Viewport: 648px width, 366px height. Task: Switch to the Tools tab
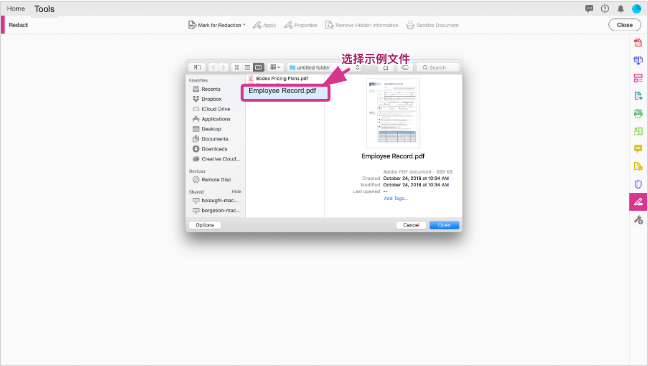(44, 9)
